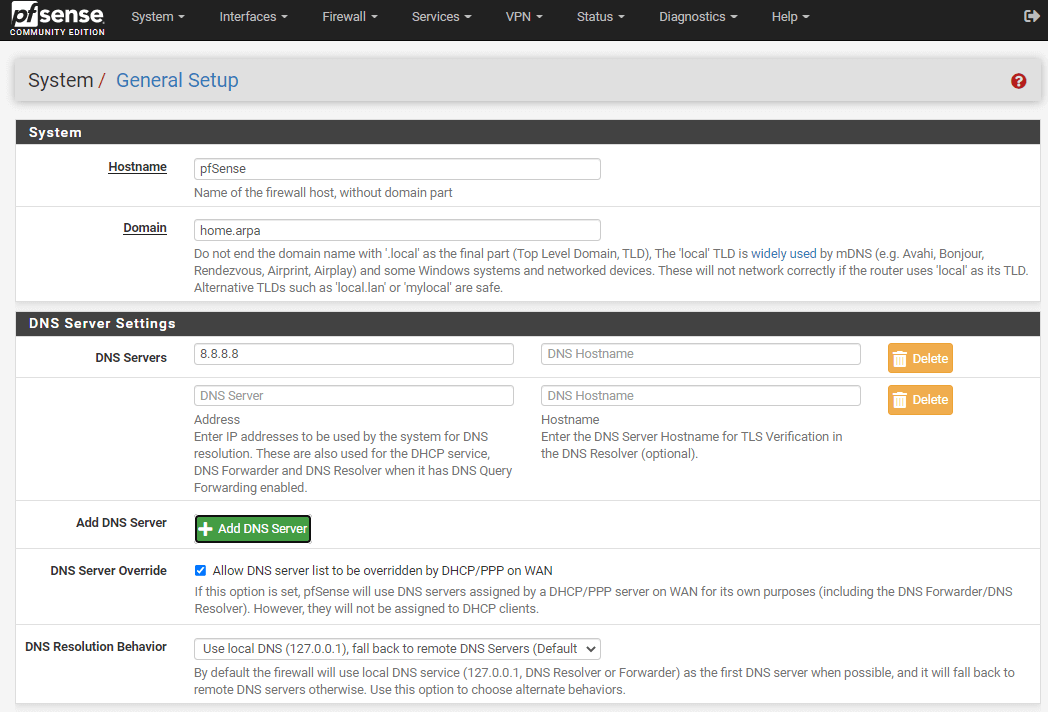Open the Interfaces menu
1048x712 pixels.
point(253,17)
